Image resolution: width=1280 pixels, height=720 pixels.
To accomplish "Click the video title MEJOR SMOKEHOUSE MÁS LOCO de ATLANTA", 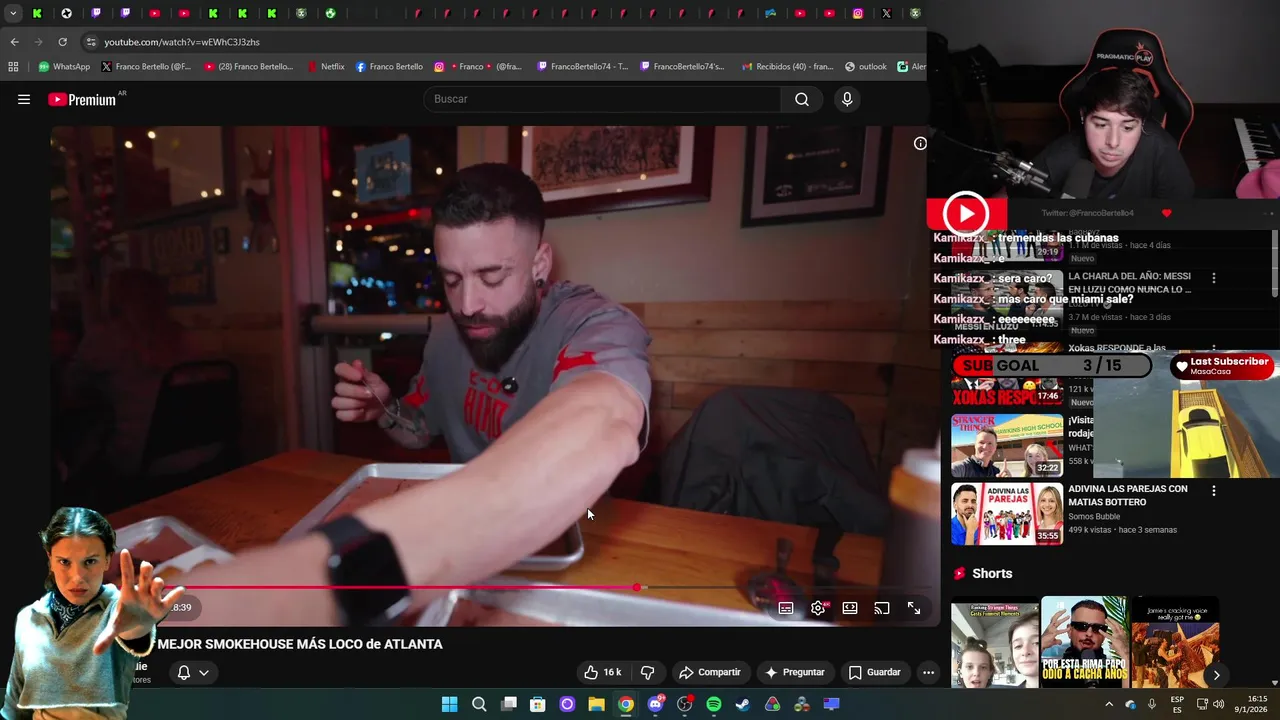I will click(300, 644).
